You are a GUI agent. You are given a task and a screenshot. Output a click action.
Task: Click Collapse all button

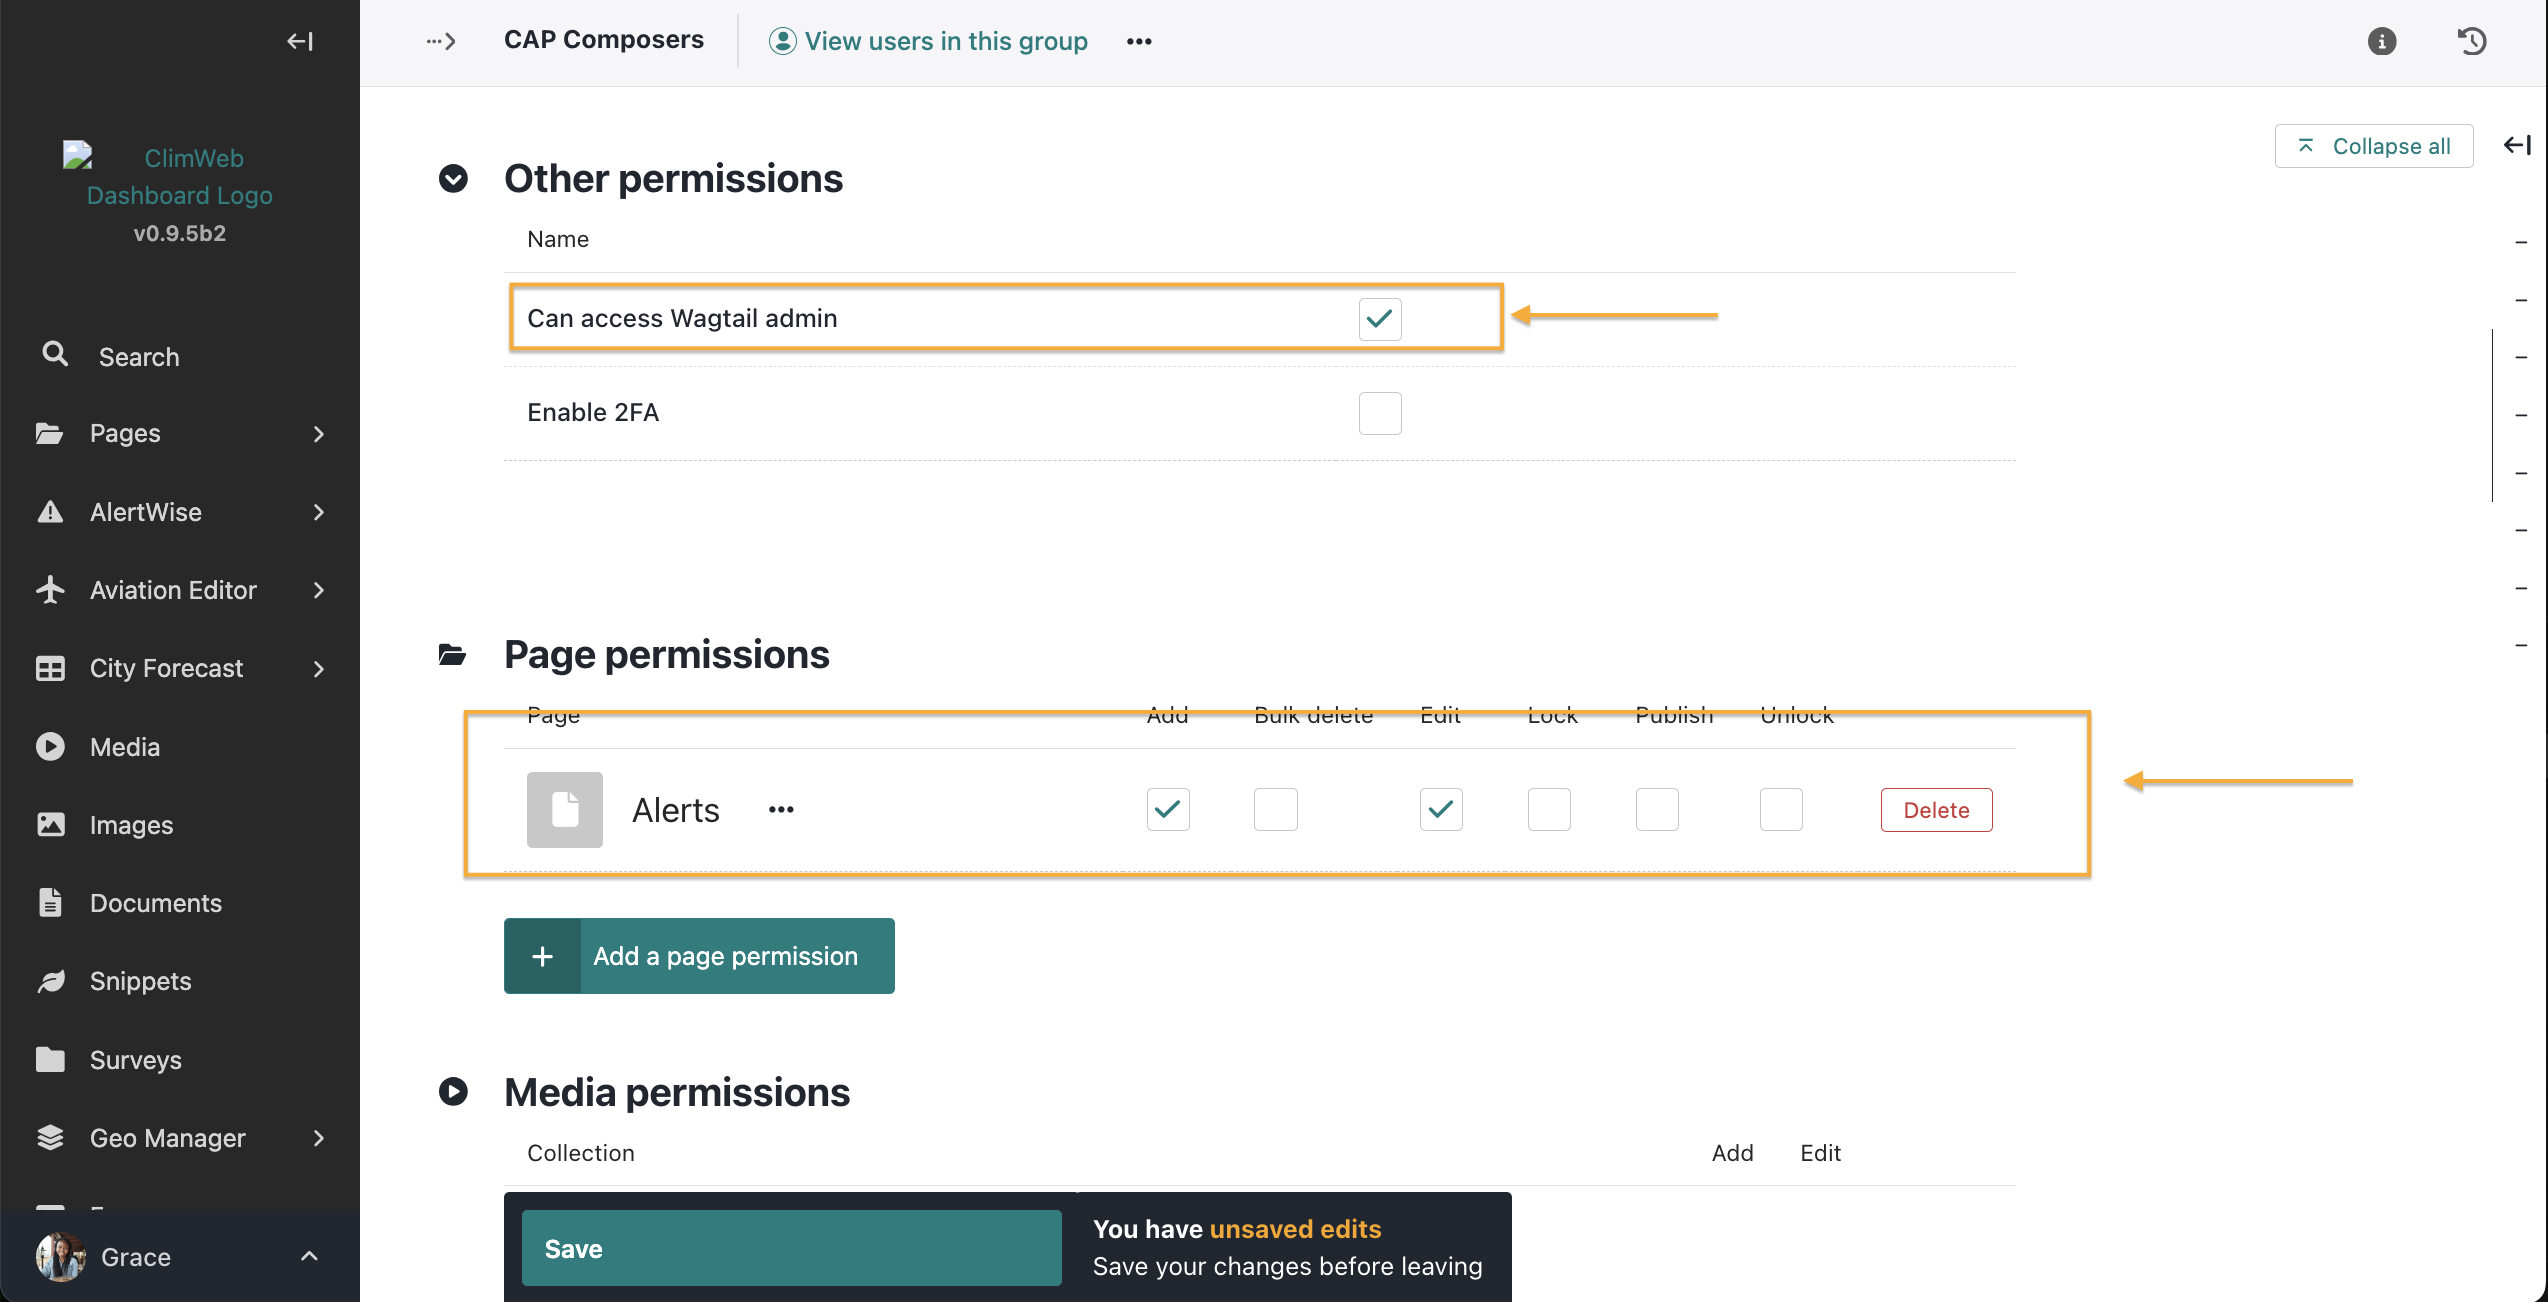[x=2374, y=146]
